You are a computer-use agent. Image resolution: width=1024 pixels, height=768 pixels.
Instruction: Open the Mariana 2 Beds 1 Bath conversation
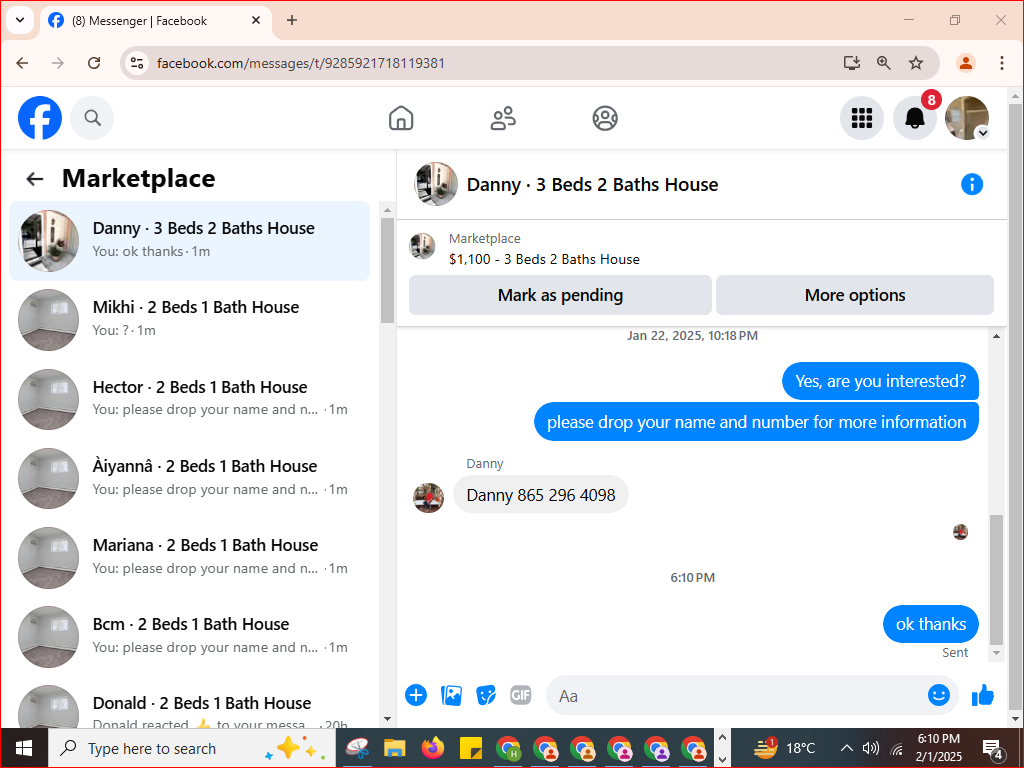pos(189,557)
